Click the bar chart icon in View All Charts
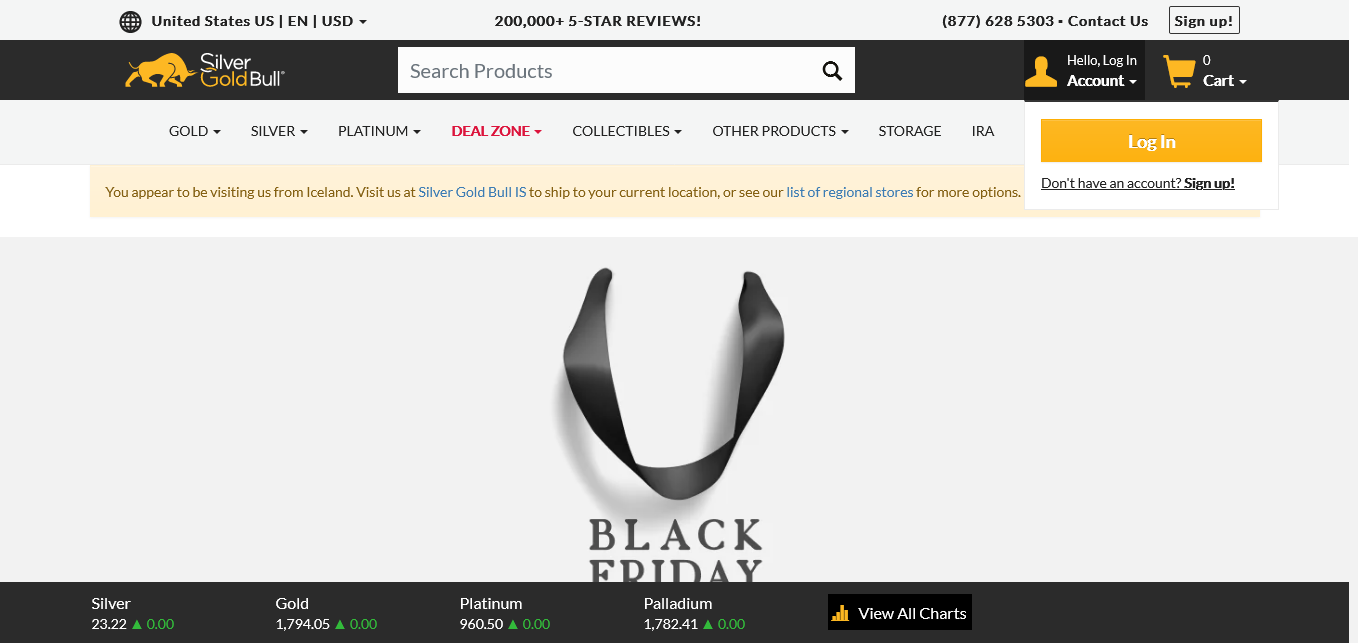This screenshot has height=643, width=1366. point(841,613)
